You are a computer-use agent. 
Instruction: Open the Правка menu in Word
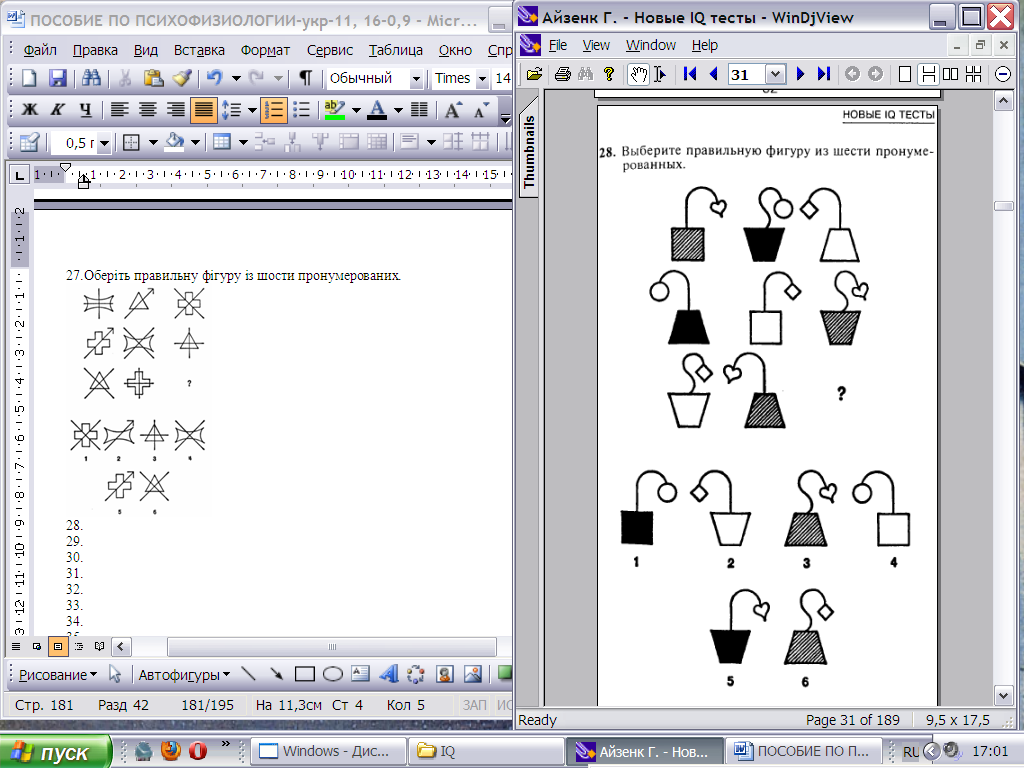pos(95,50)
